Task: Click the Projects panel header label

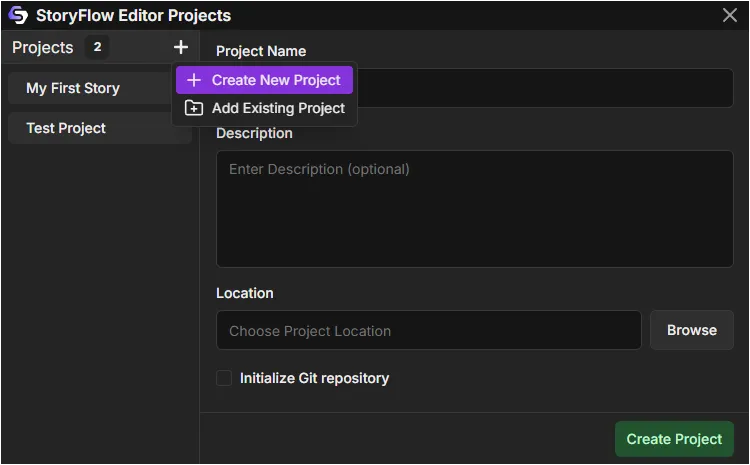Action: click(43, 47)
